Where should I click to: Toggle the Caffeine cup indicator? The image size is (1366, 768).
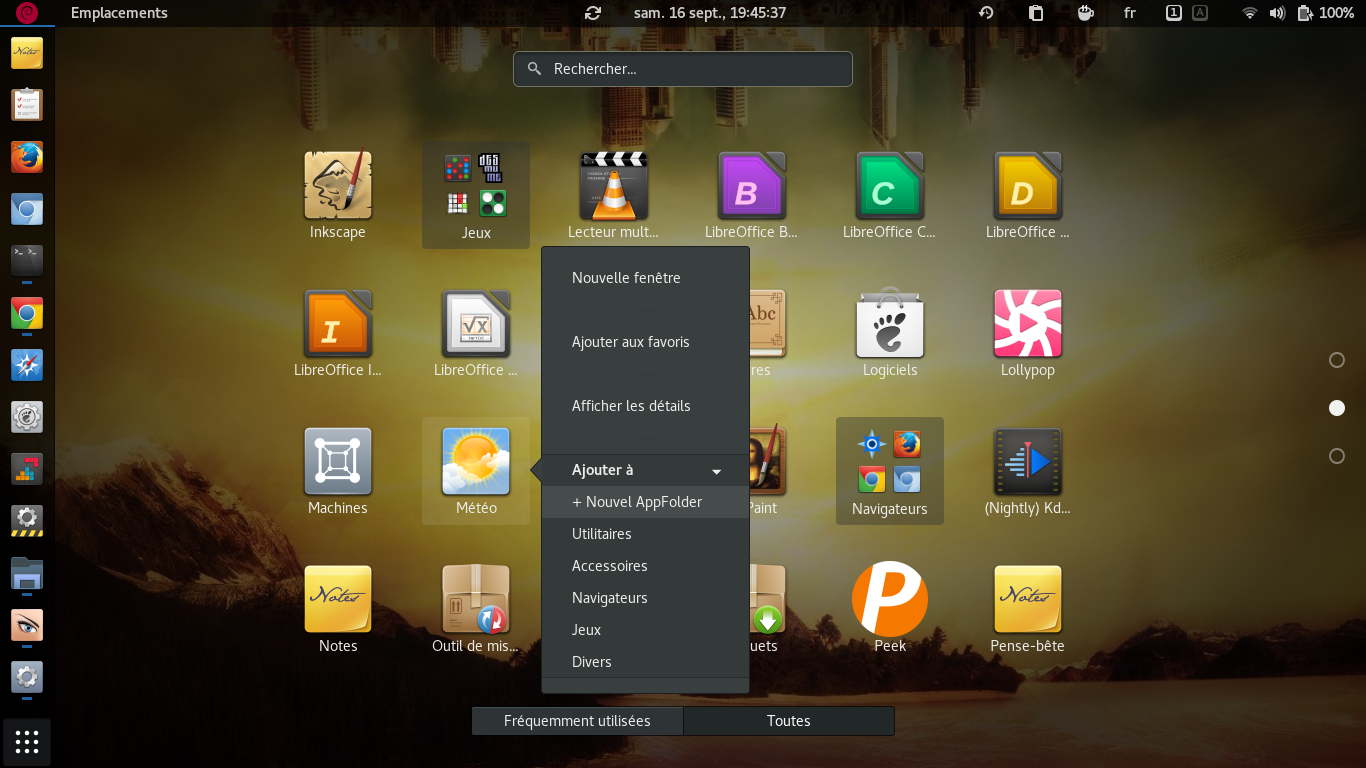[x=1086, y=13]
